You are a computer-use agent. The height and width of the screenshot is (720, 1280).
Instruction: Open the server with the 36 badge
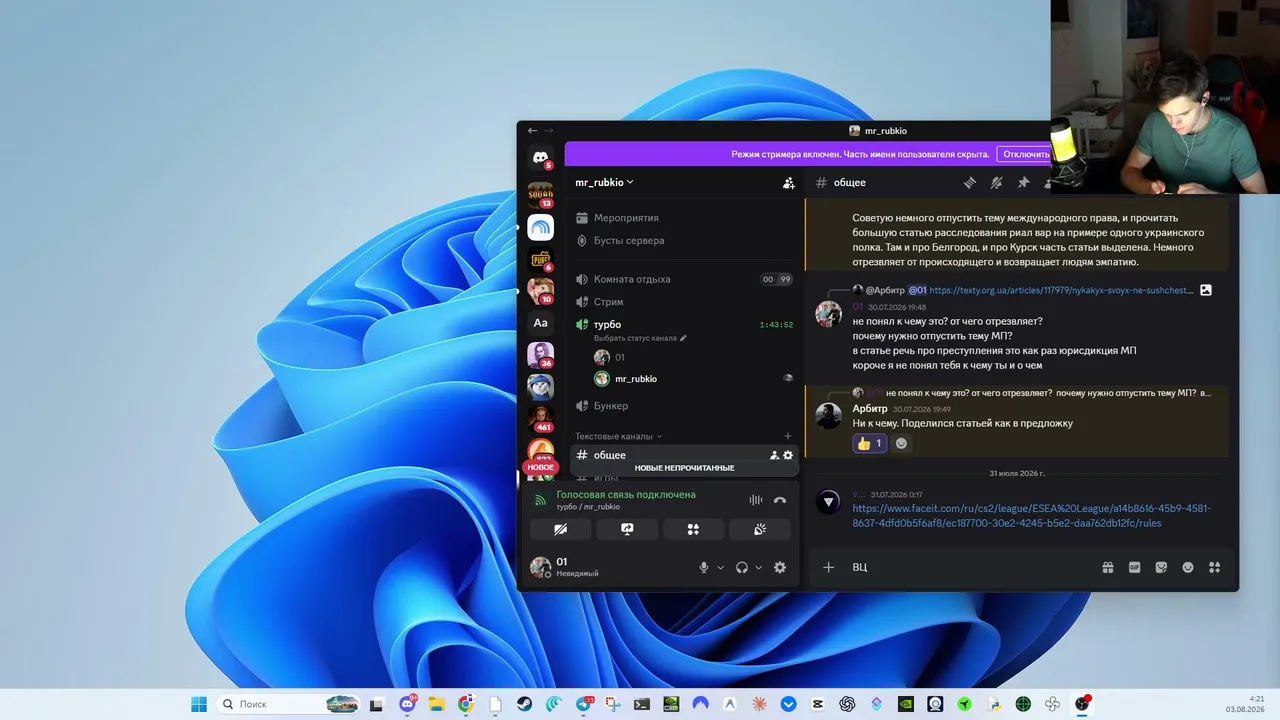(540, 355)
